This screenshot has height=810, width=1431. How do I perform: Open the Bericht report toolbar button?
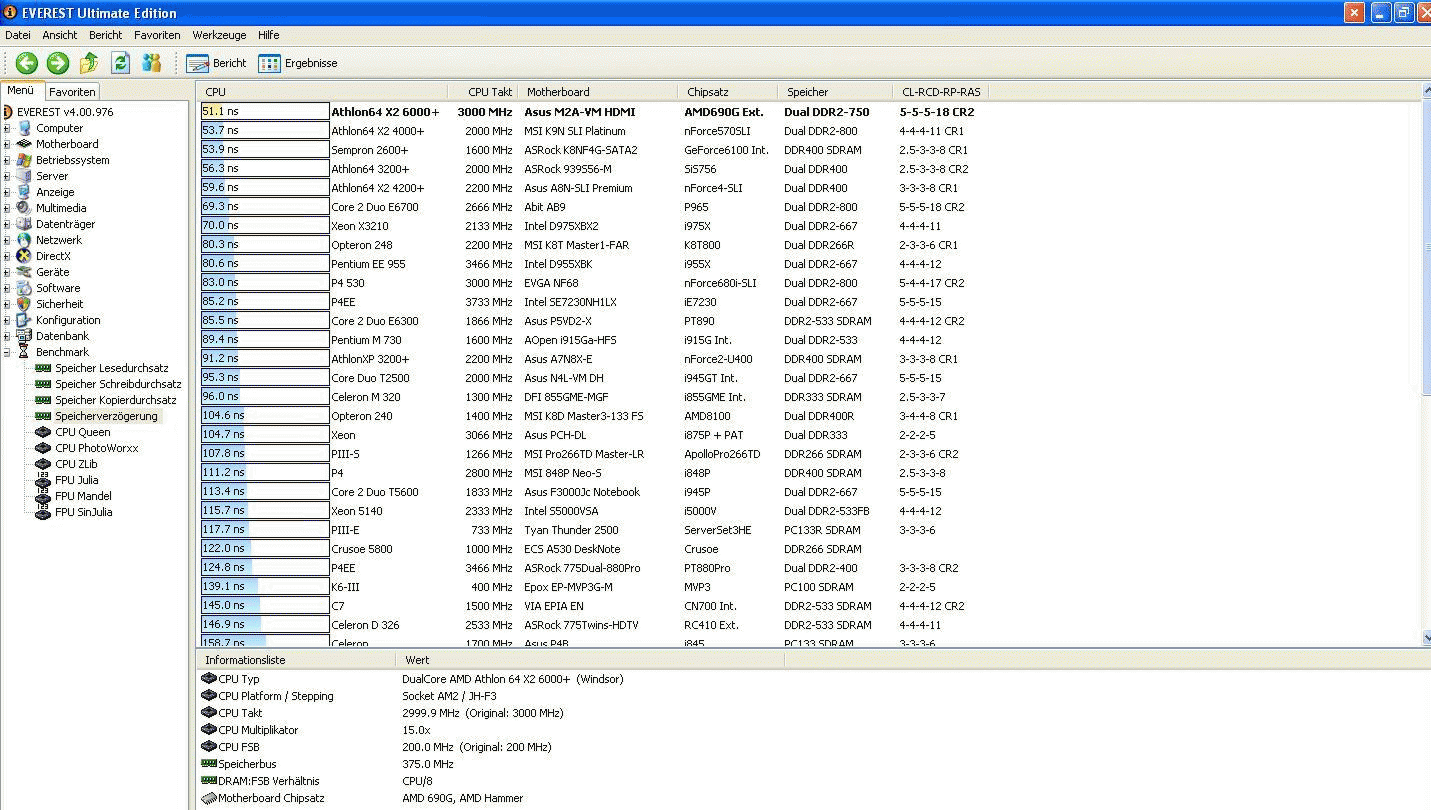pos(216,63)
